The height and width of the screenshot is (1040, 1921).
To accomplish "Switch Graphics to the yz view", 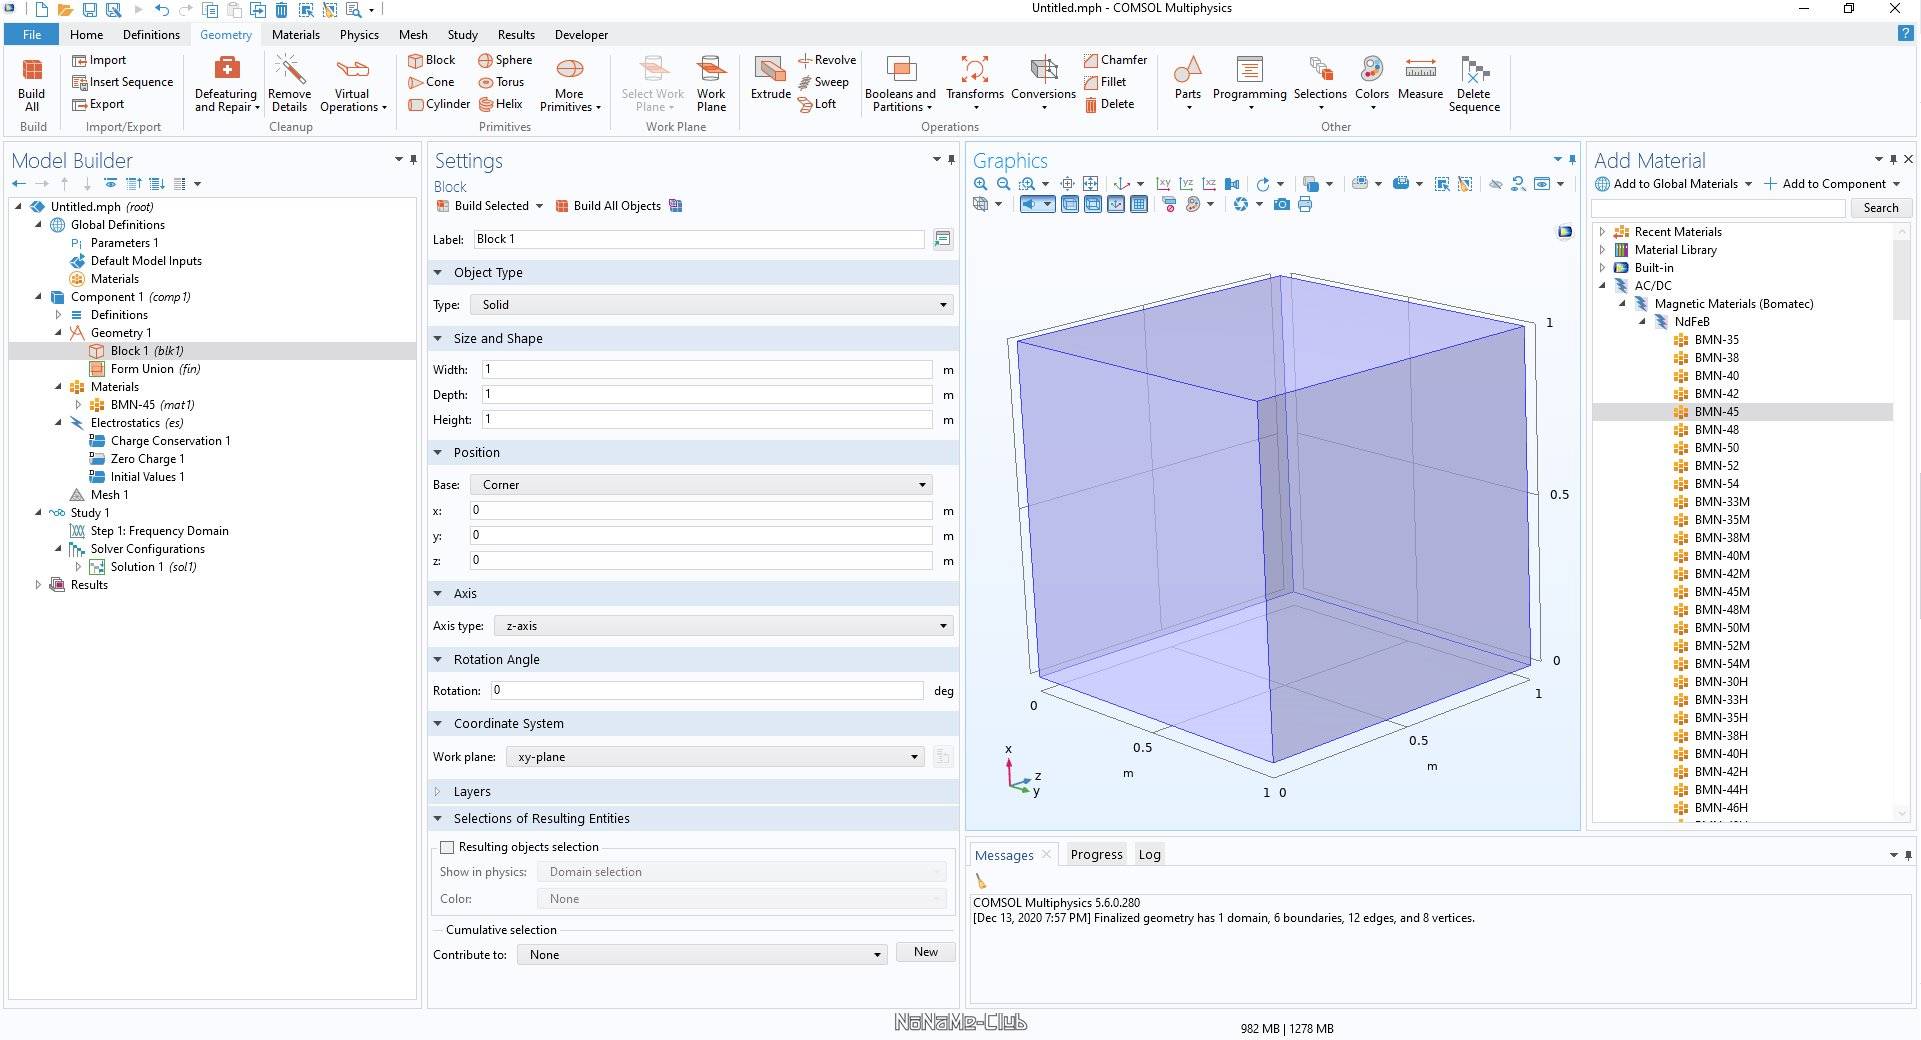I will pyautogui.click(x=1186, y=184).
